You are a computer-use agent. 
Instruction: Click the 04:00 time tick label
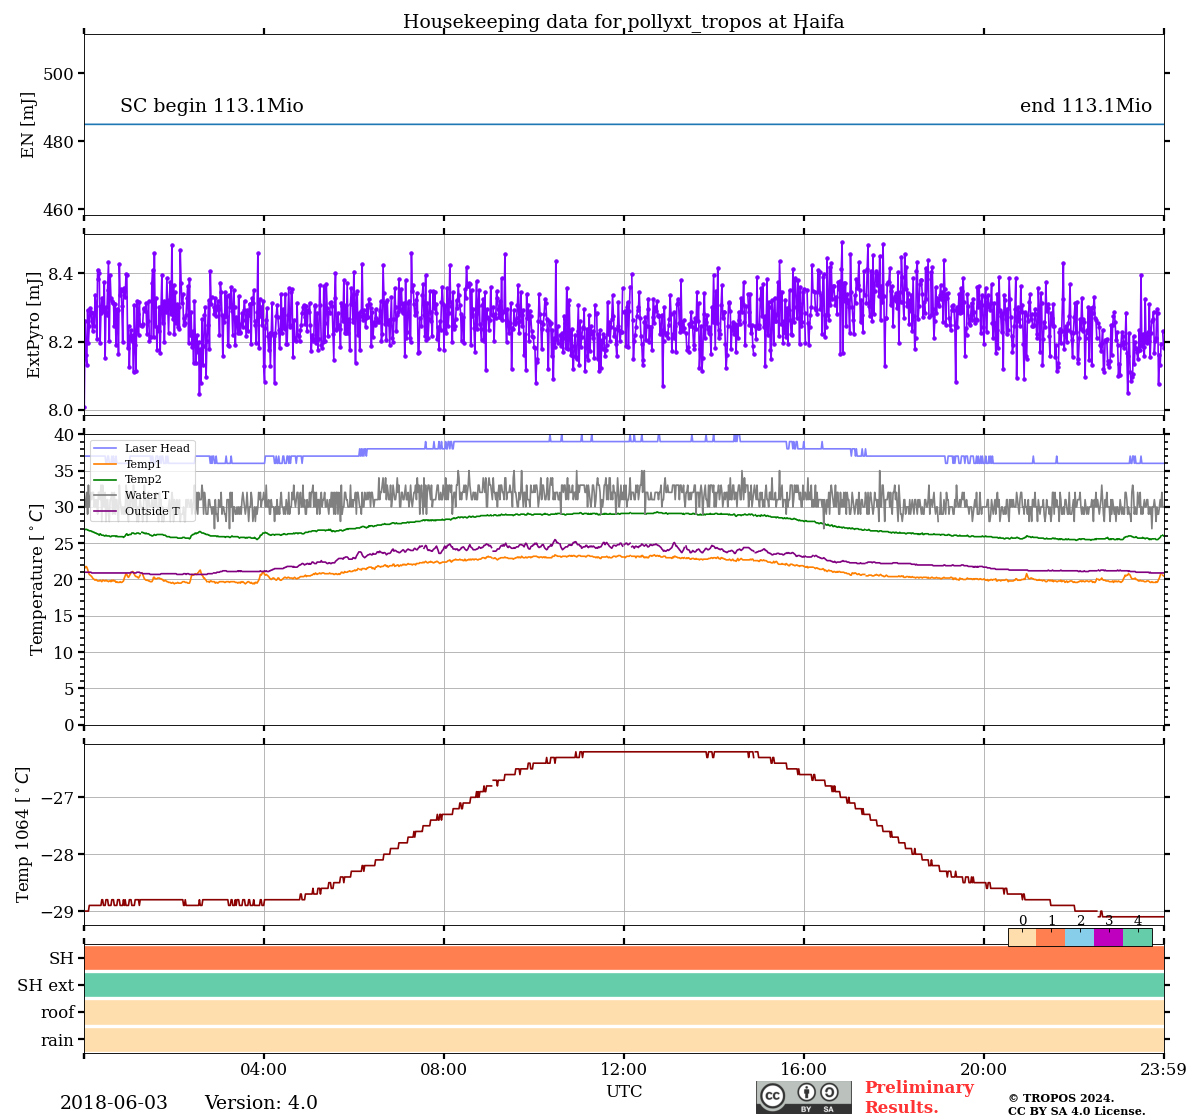click(x=264, y=1069)
